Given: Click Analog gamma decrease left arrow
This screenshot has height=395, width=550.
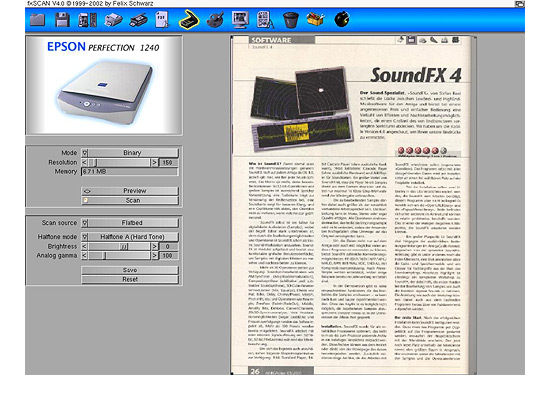Looking at the screenshot, I should [x=85, y=256].
